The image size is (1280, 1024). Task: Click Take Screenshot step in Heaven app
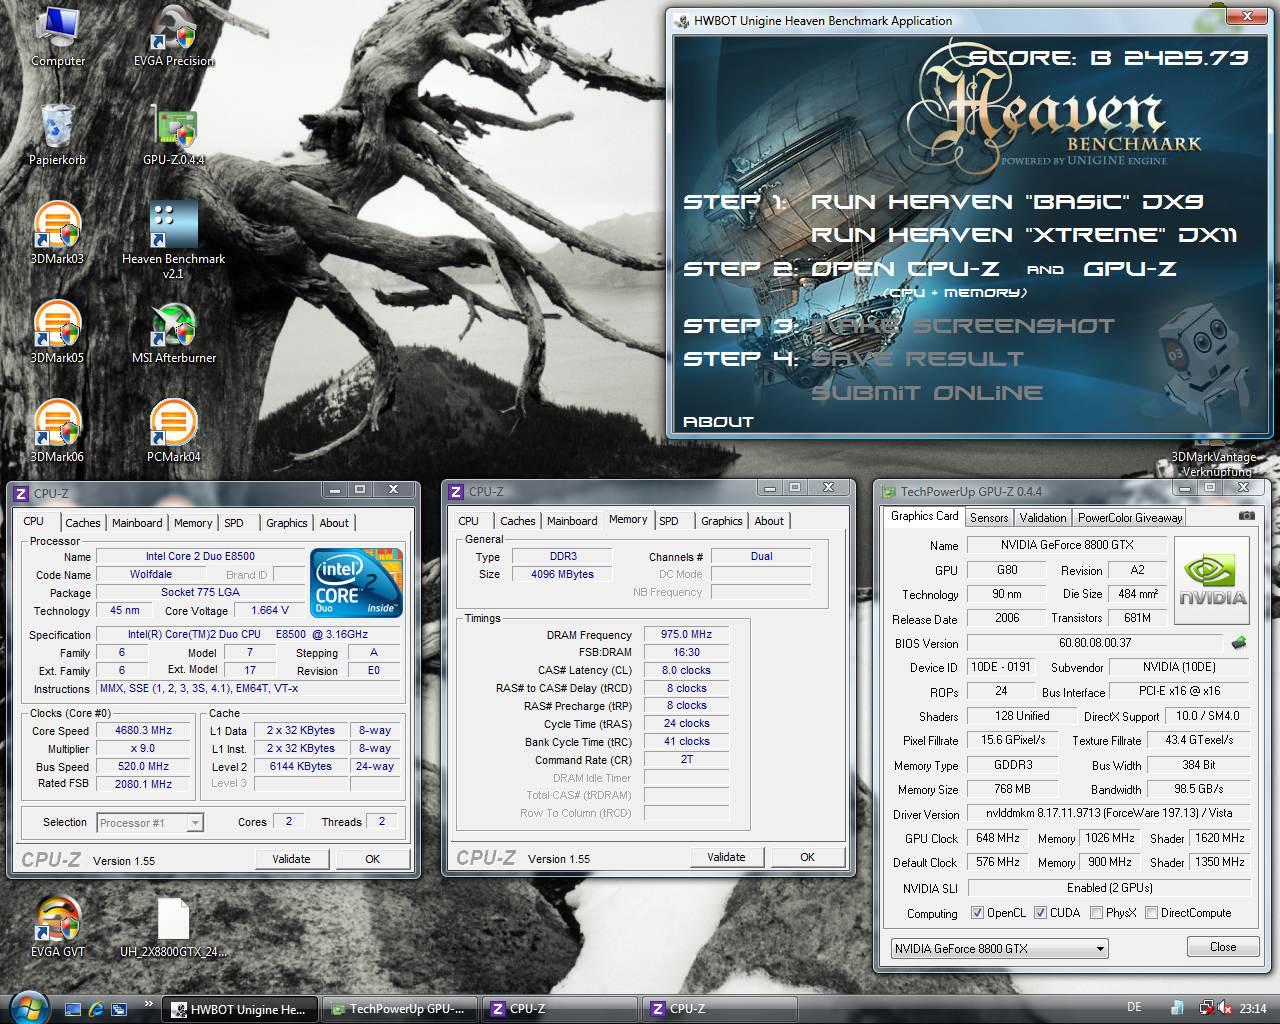pos(962,326)
